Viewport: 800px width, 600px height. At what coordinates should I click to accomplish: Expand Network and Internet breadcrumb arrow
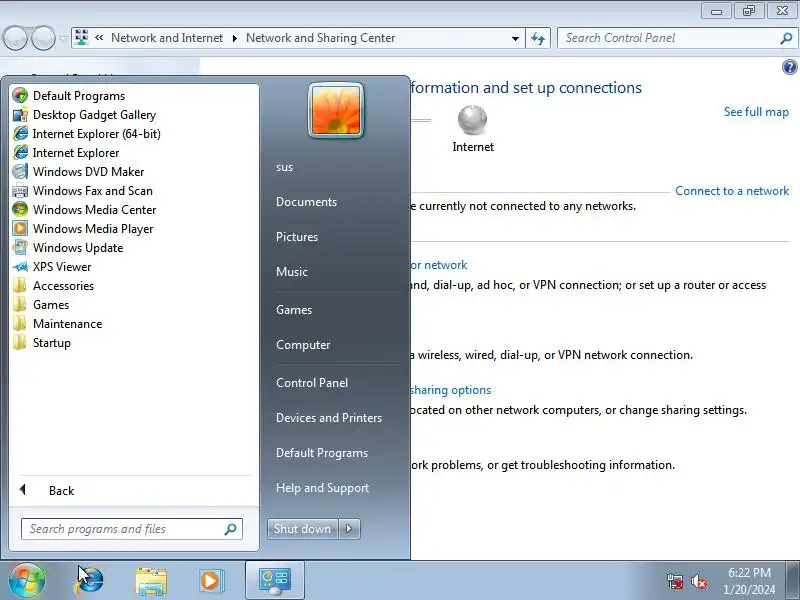(235, 38)
